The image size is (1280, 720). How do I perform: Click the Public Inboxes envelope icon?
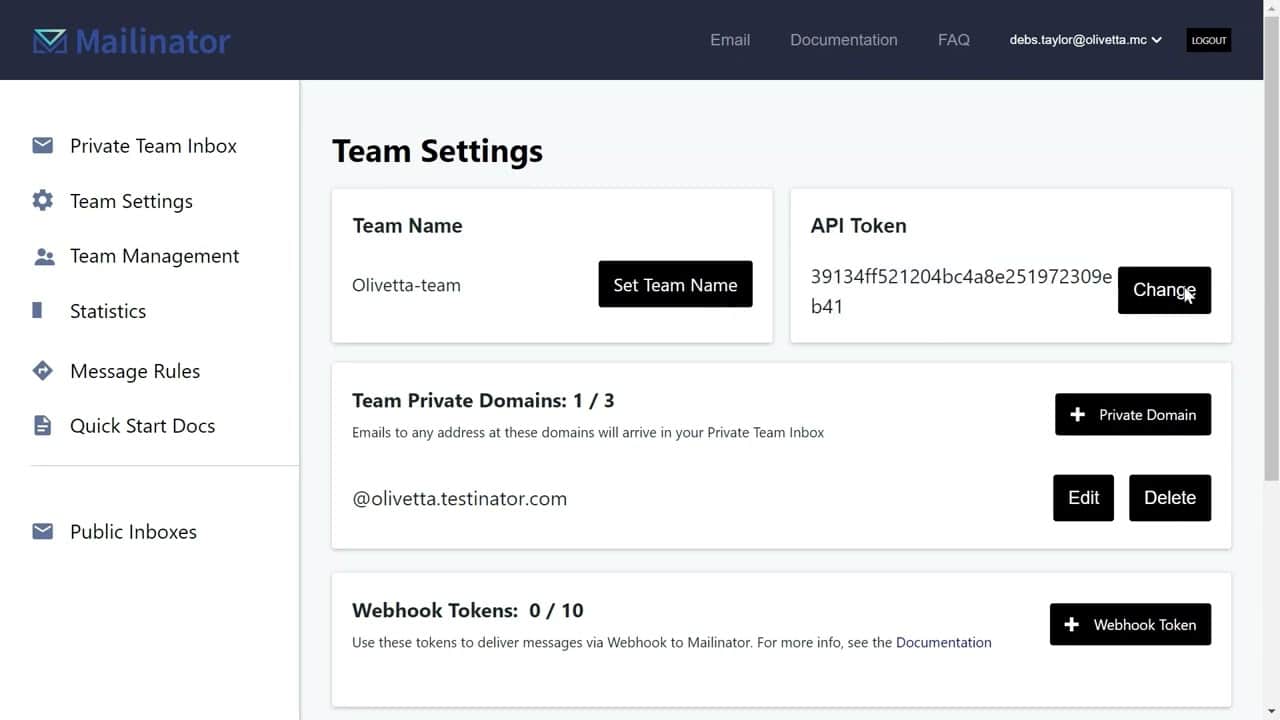coord(42,532)
